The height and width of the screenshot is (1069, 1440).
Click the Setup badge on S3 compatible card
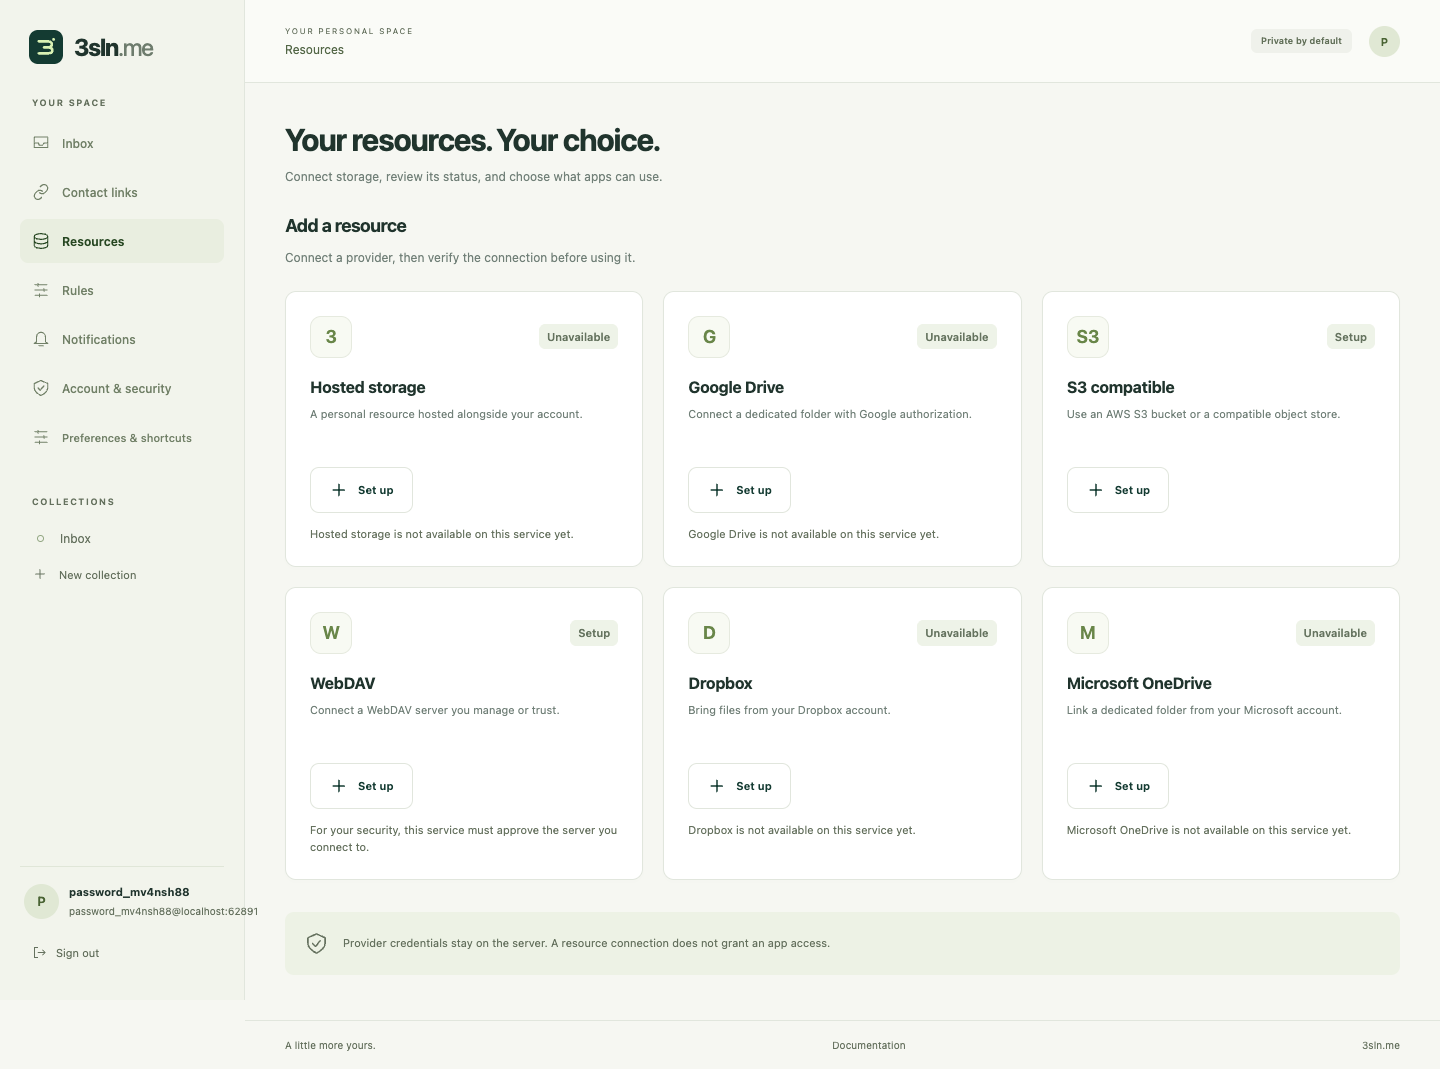click(x=1351, y=337)
